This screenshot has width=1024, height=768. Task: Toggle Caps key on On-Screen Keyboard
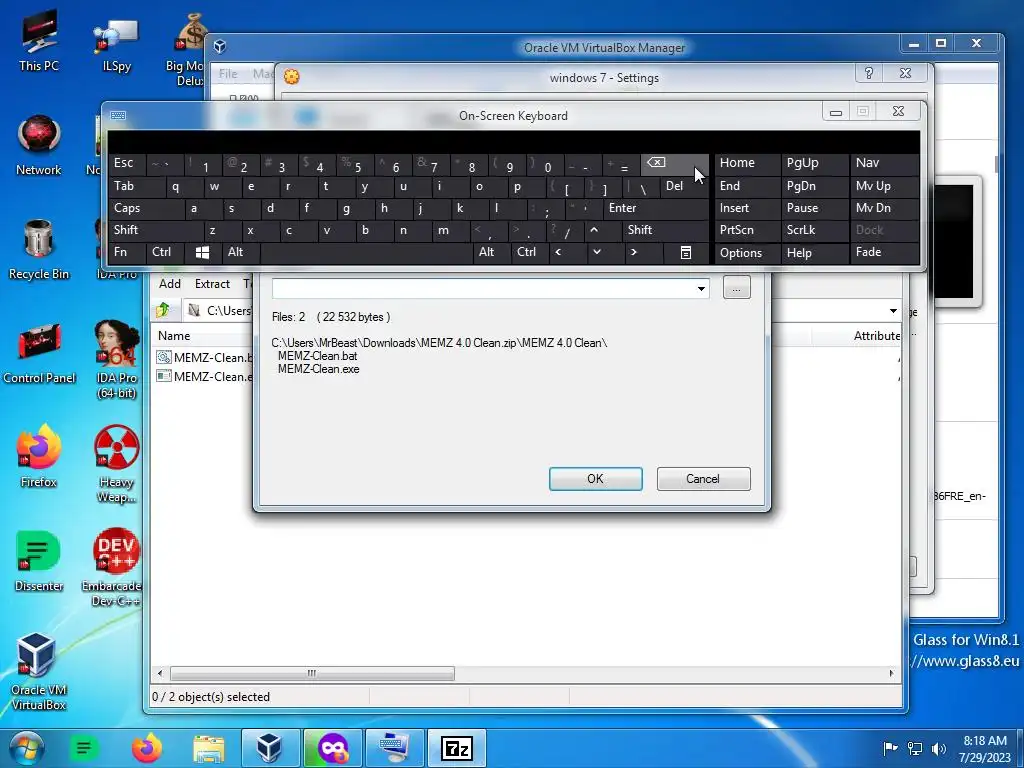146,208
